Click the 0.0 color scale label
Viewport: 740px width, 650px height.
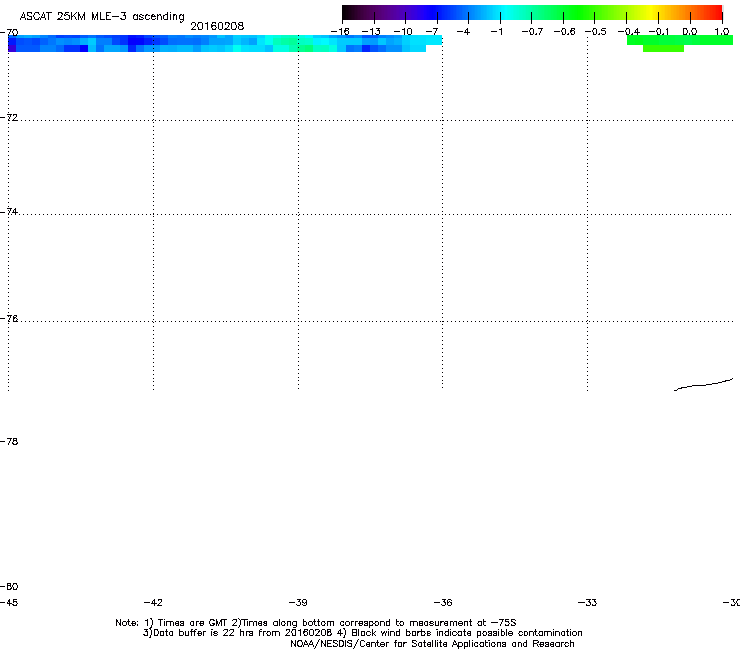click(690, 32)
